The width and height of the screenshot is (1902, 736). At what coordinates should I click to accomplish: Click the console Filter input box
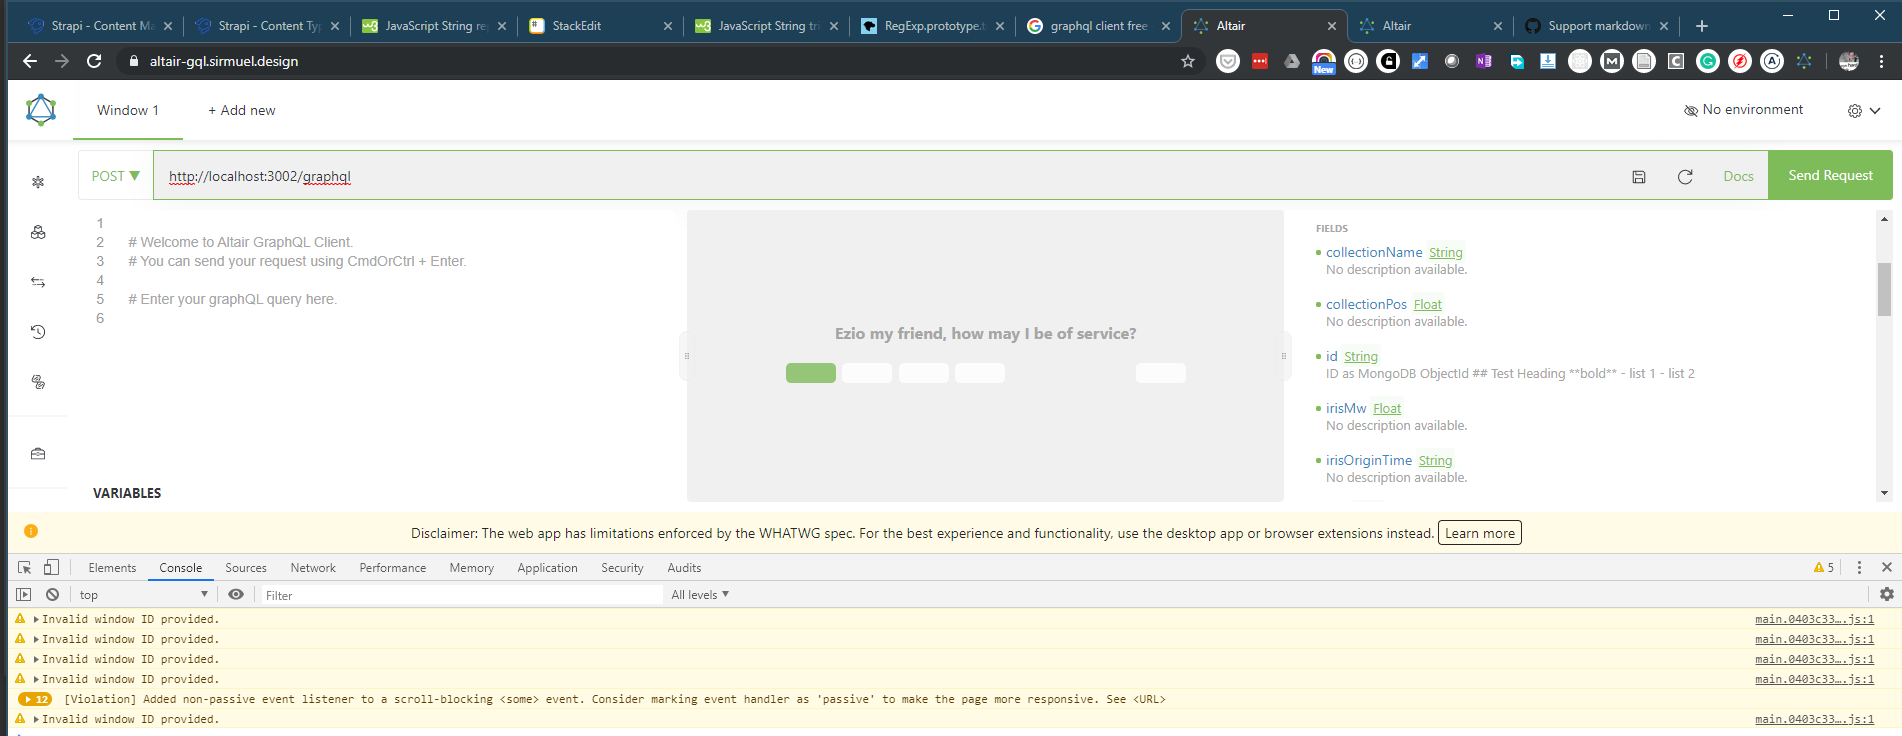coord(461,595)
